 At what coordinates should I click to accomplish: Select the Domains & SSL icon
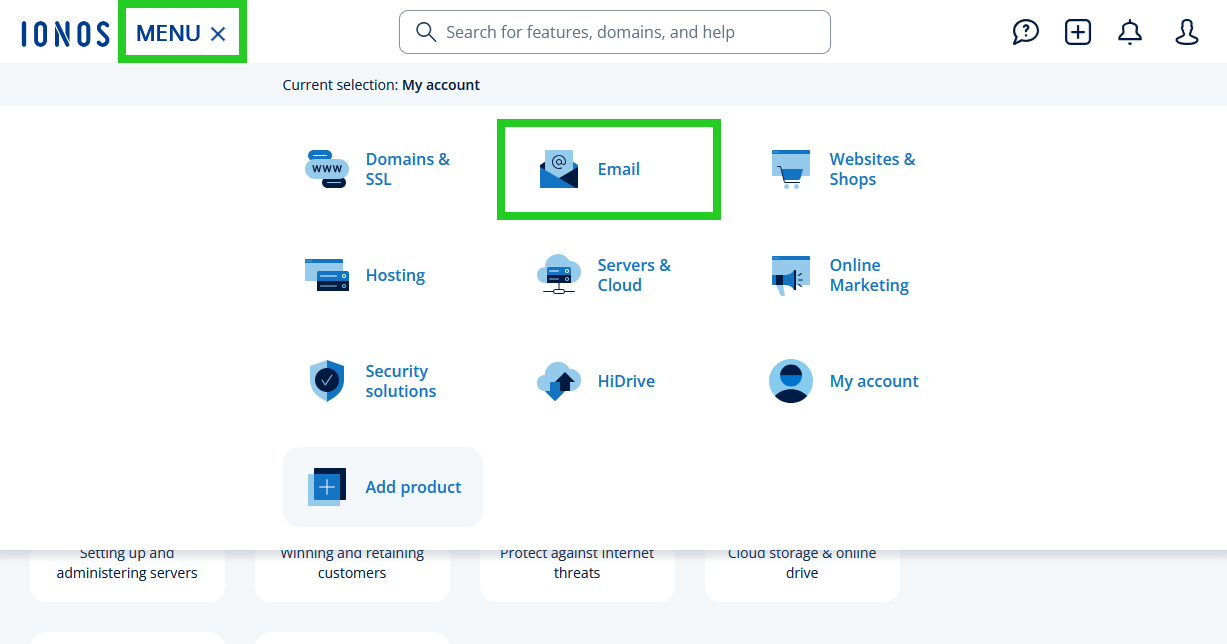click(326, 168)
